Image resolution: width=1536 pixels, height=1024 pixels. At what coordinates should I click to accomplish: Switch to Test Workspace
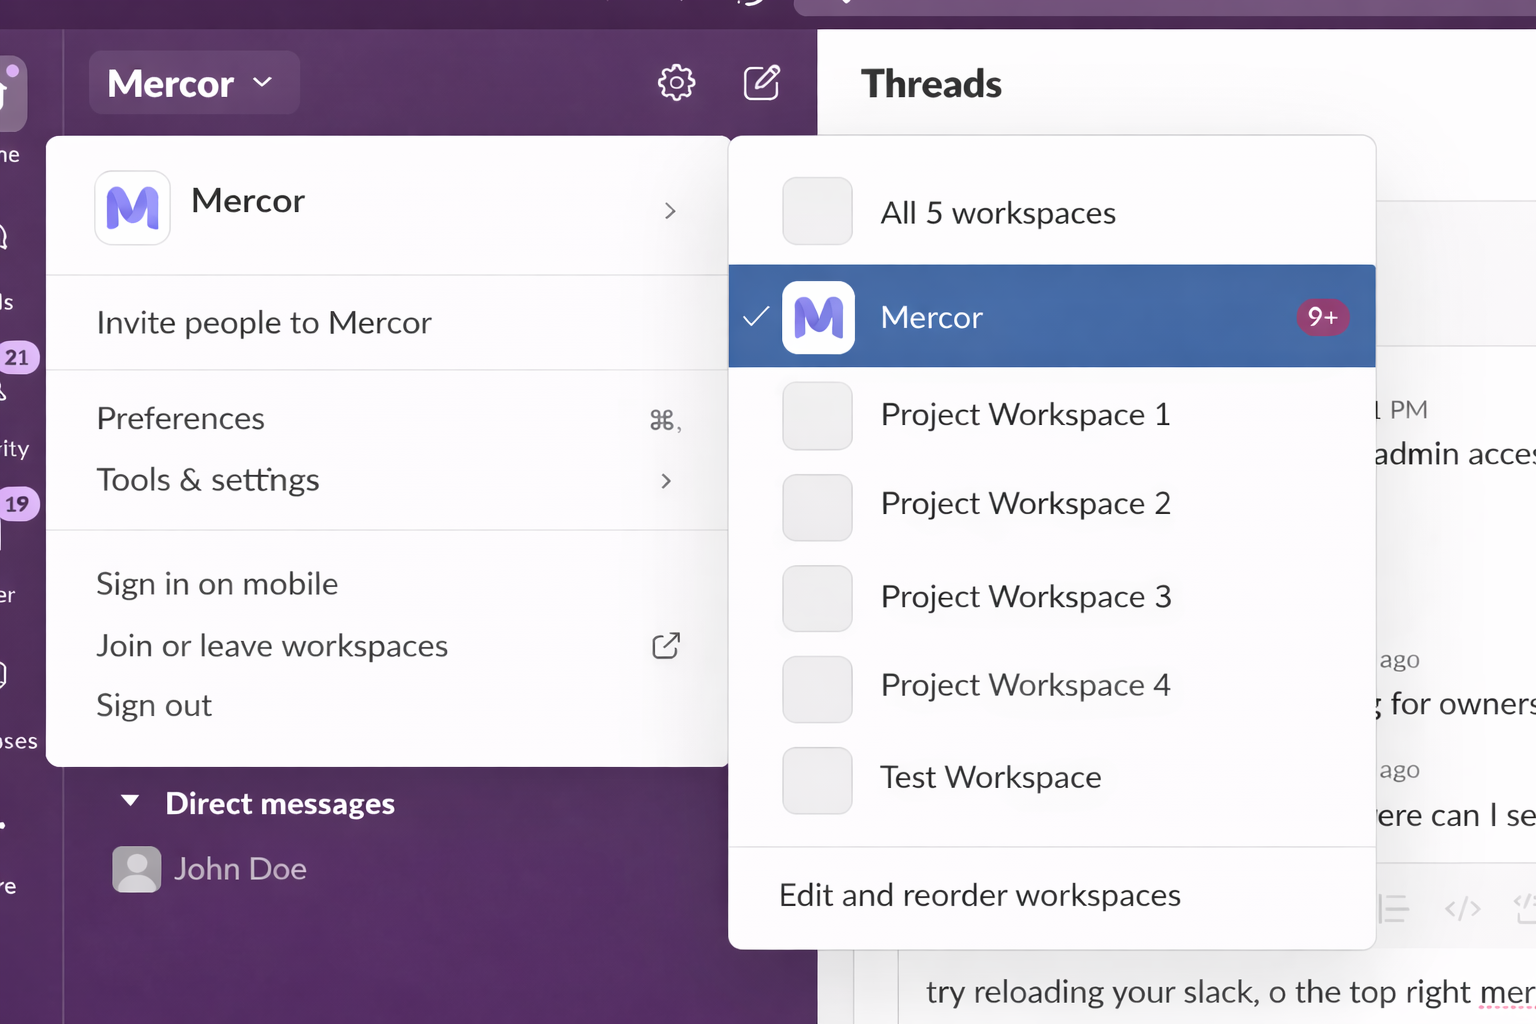[x=1052, y=778]
